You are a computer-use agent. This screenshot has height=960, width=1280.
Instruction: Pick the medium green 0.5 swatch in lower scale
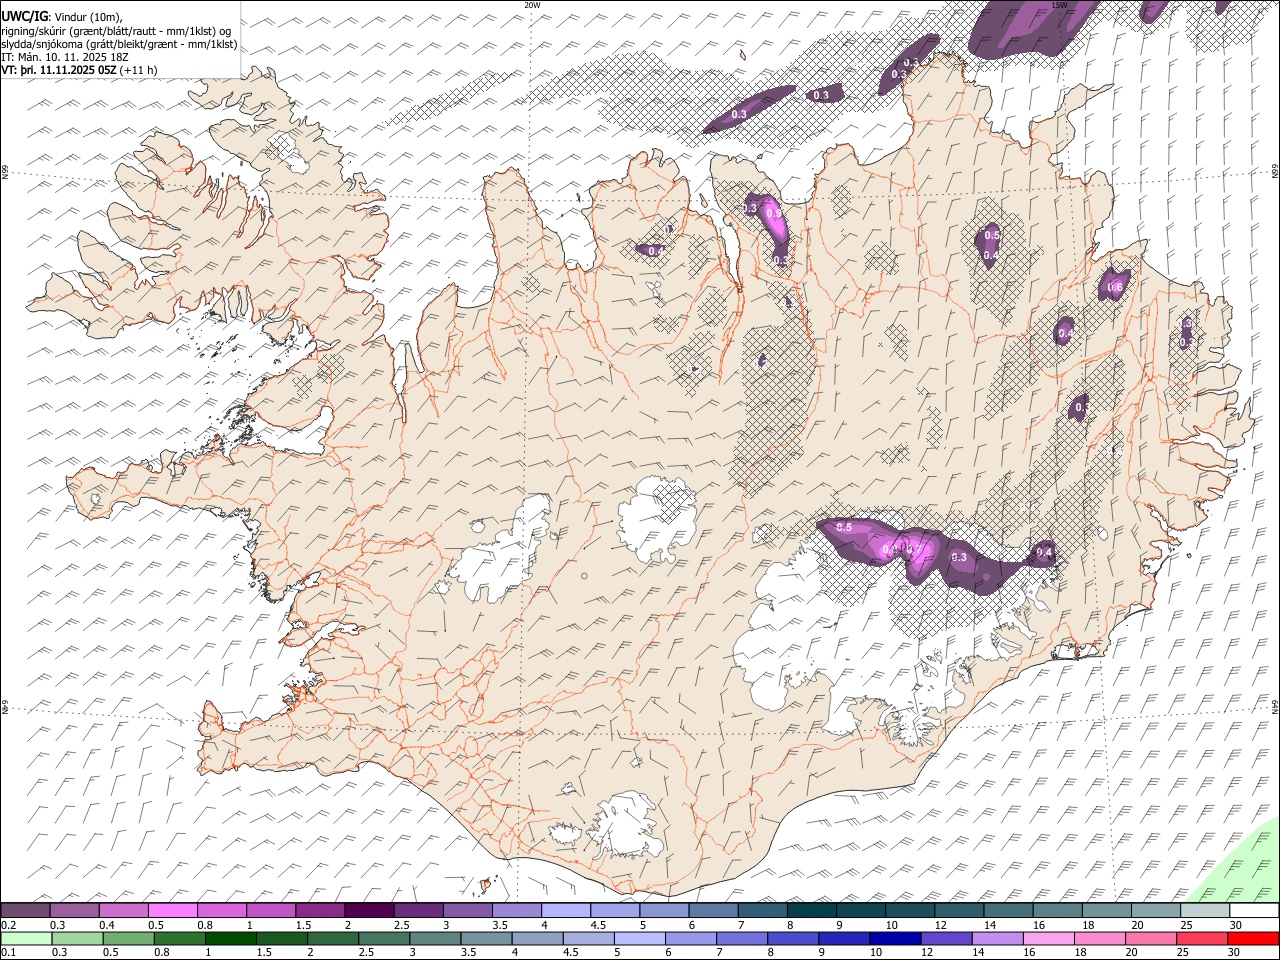(x=129, y=938)
